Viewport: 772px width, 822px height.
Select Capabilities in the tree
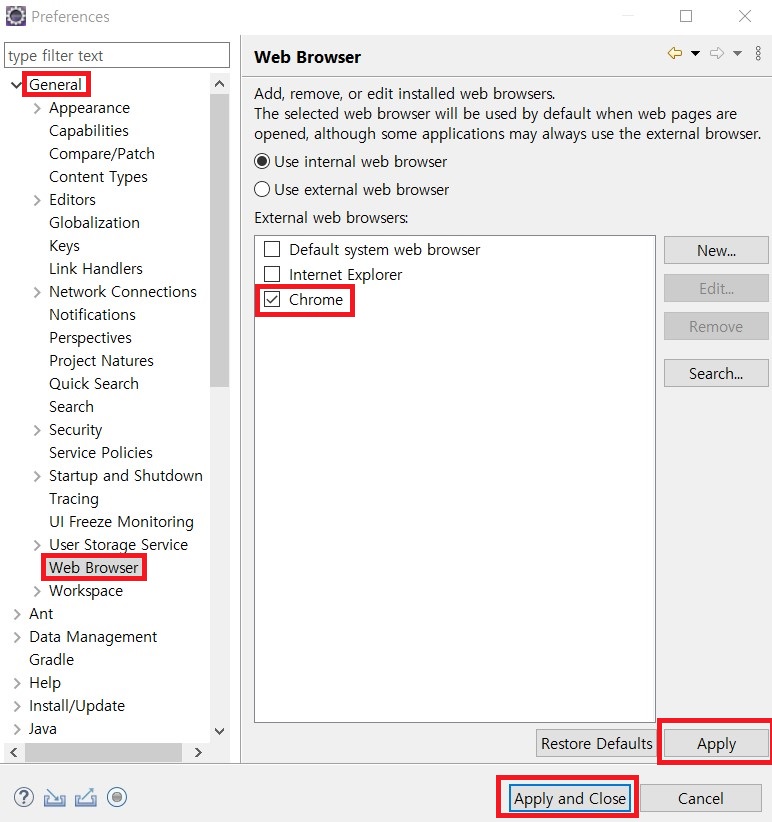click(x=89, y=131)
